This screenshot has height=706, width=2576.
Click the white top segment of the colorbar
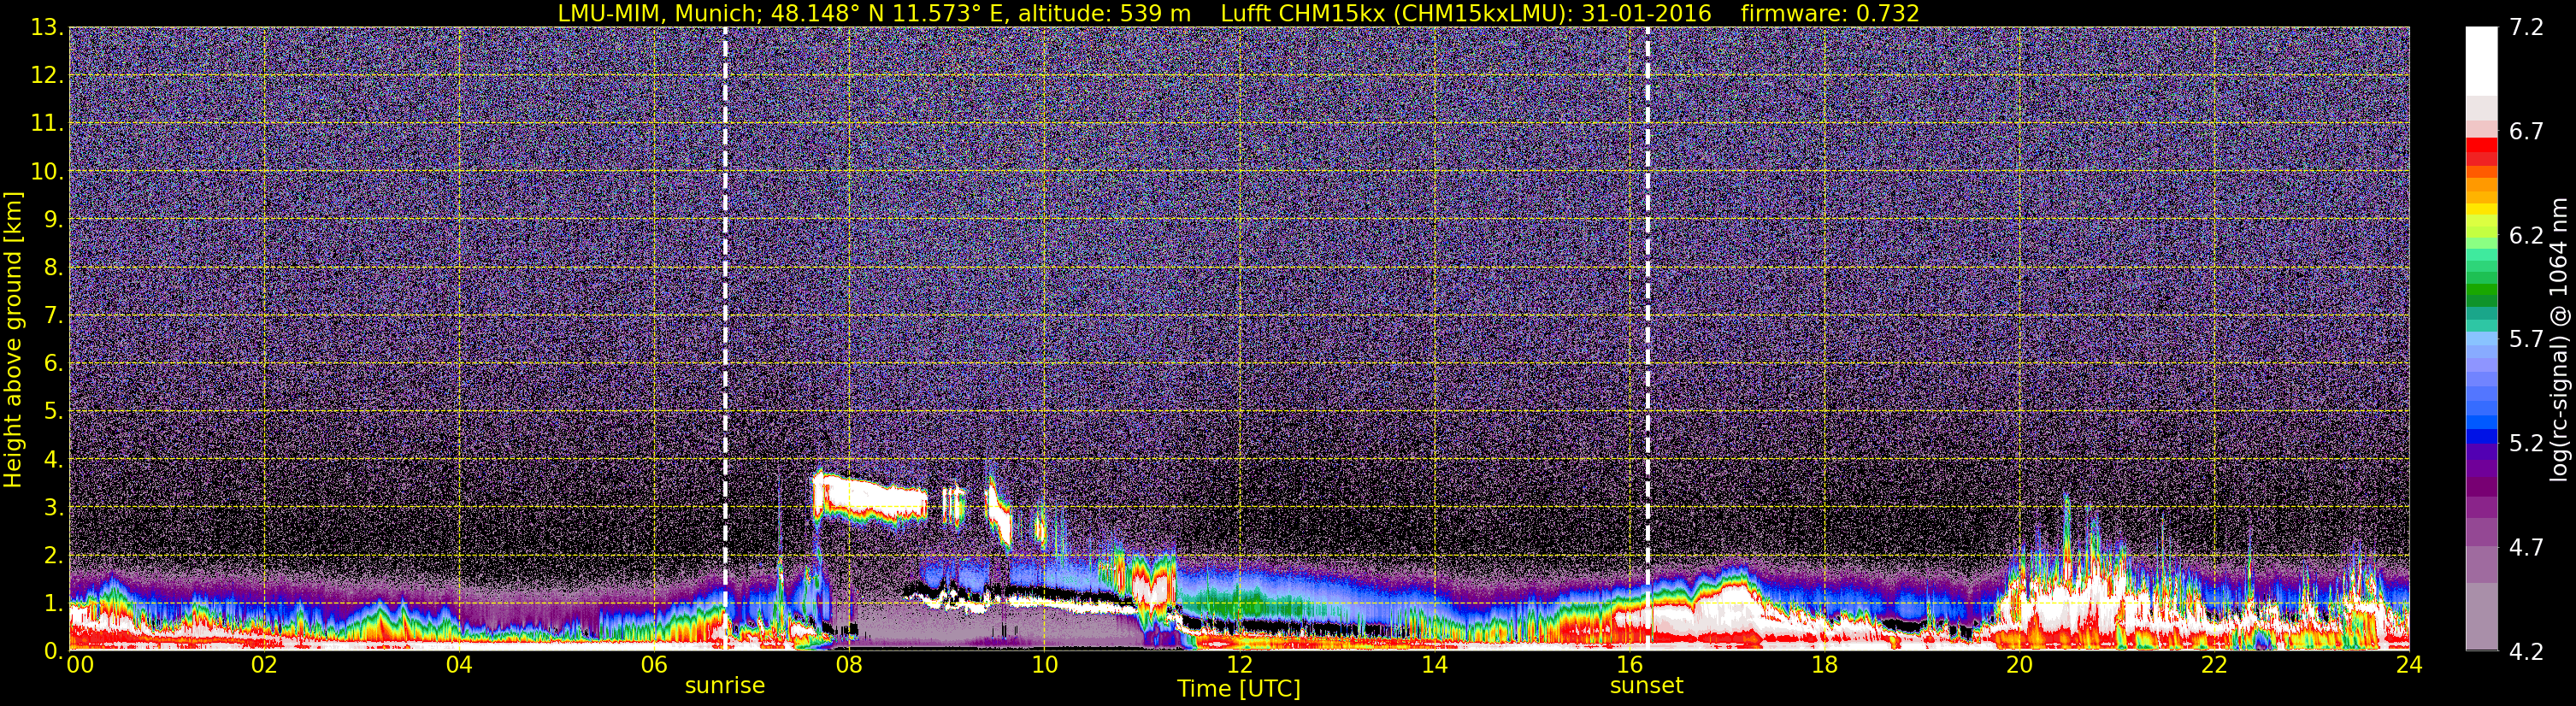(2481, 60)
